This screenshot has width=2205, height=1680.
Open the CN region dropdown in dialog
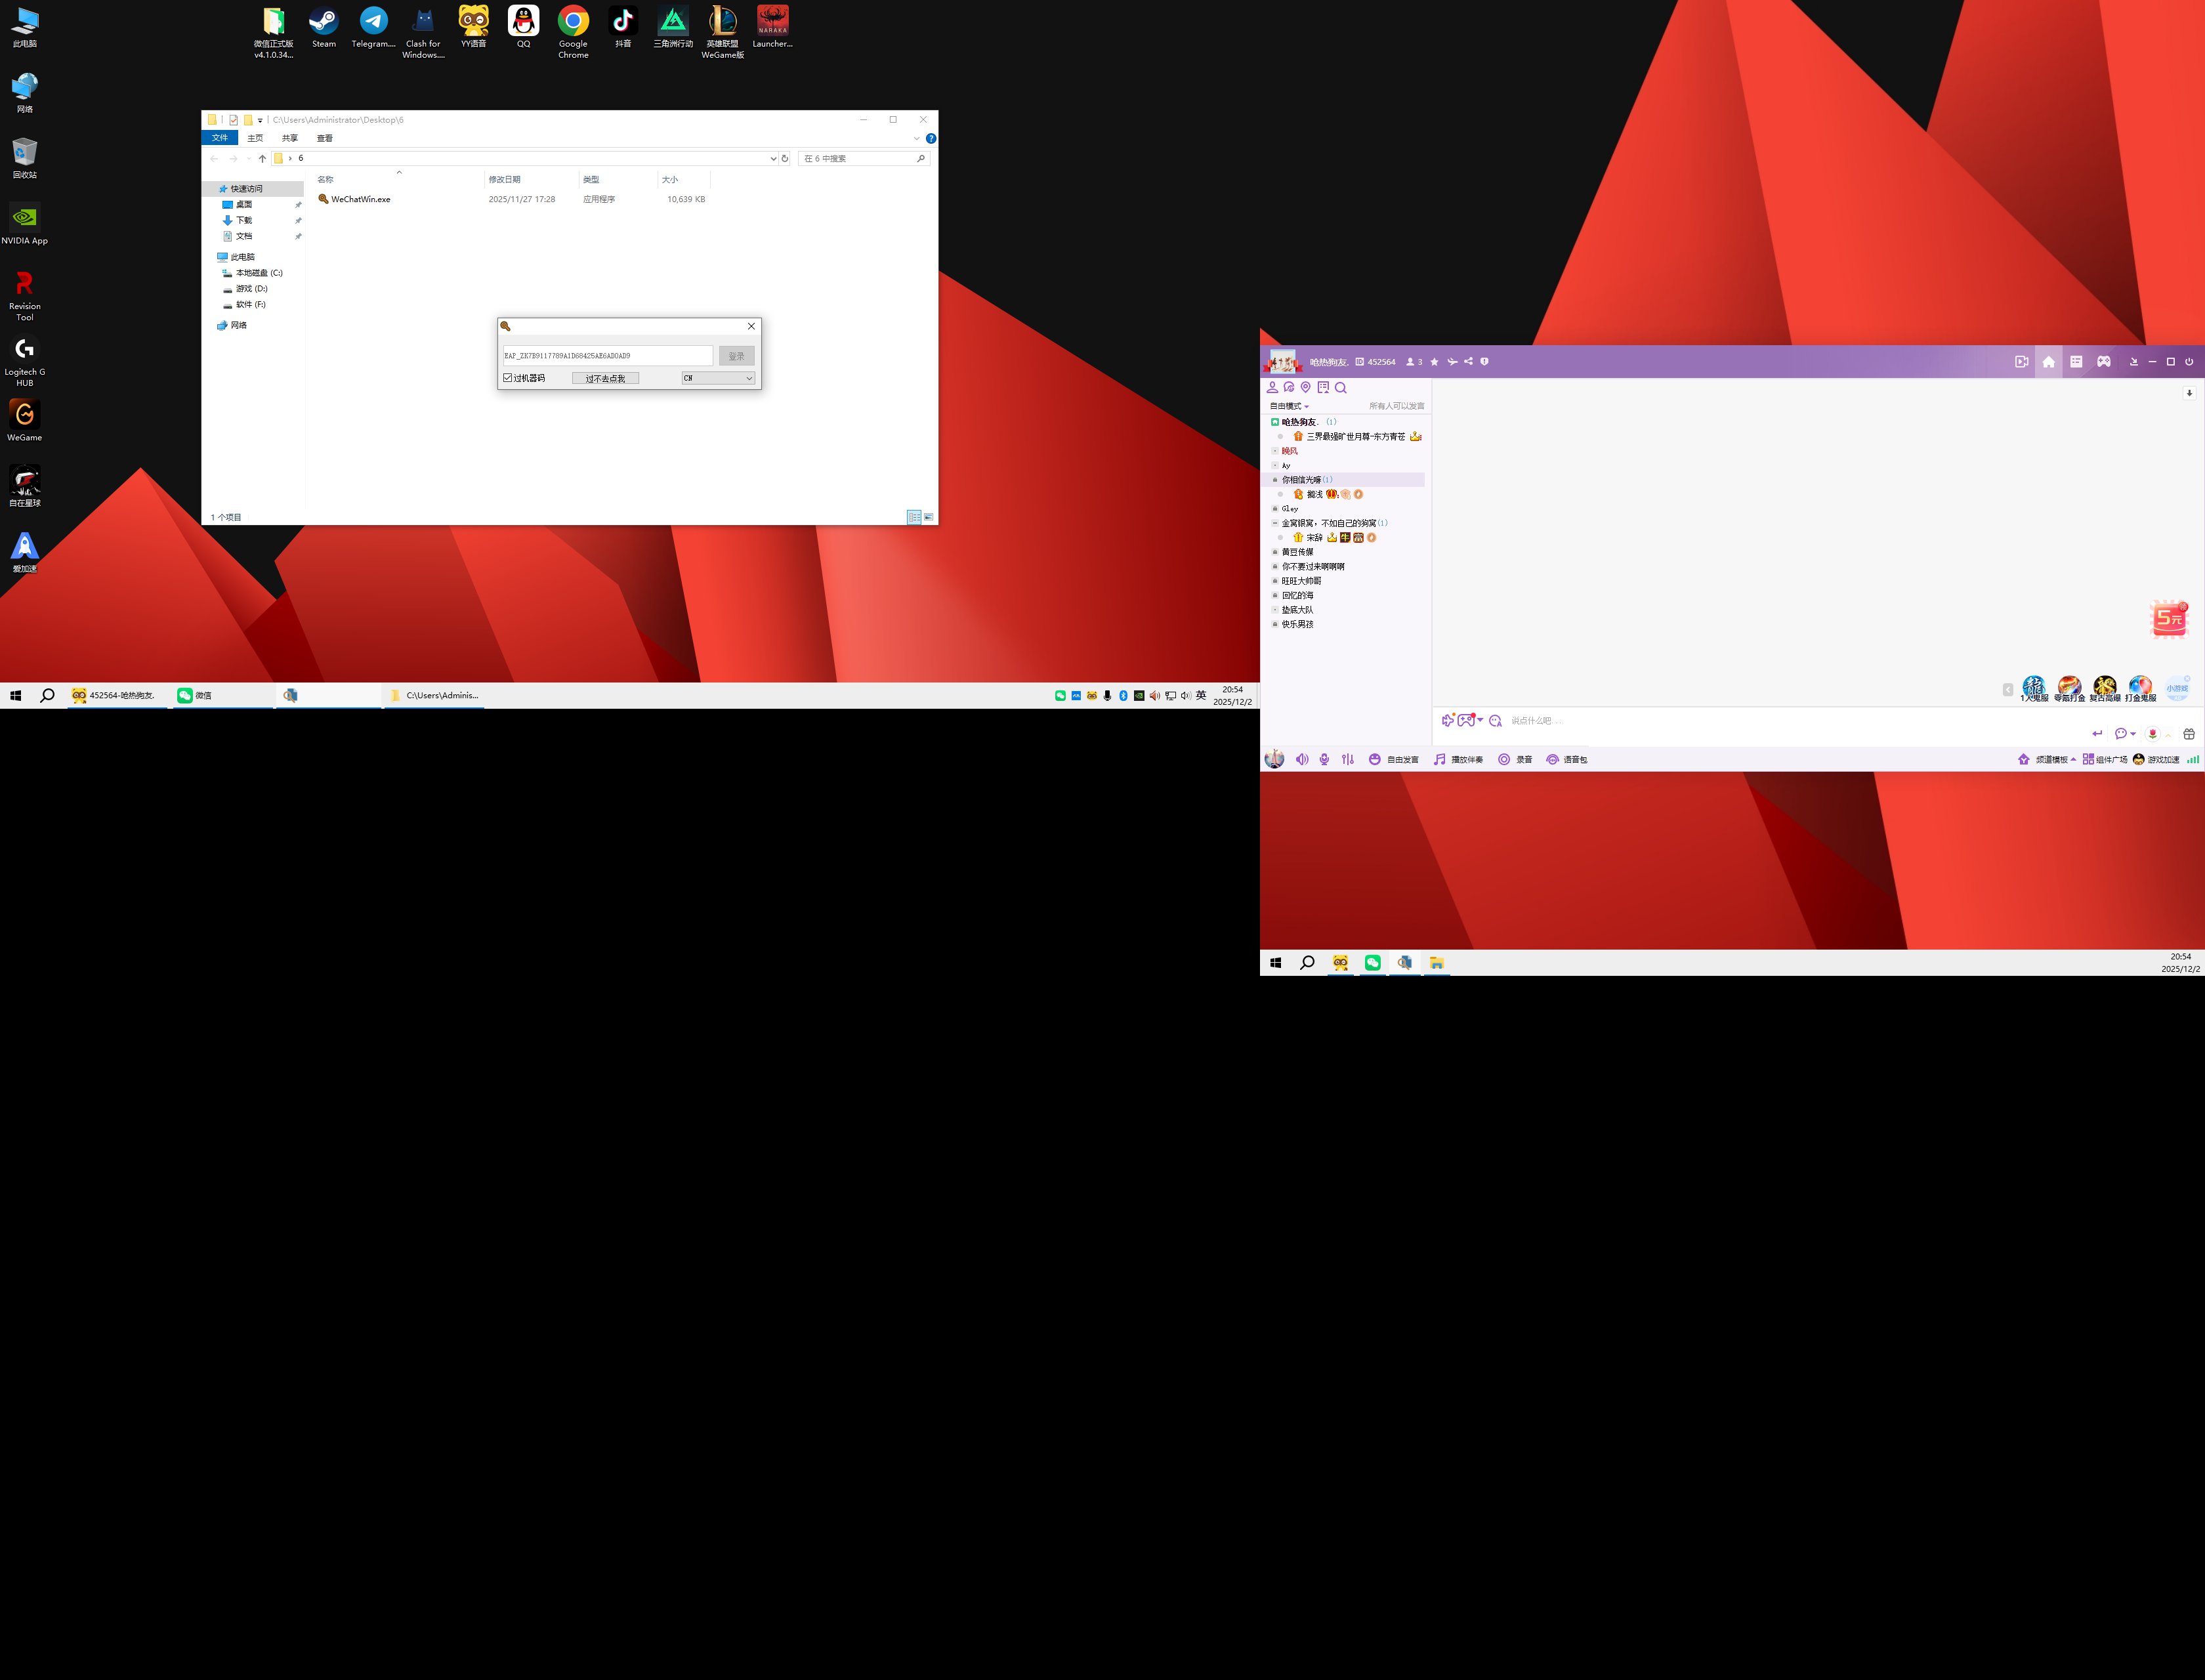(x=718, y=378)
